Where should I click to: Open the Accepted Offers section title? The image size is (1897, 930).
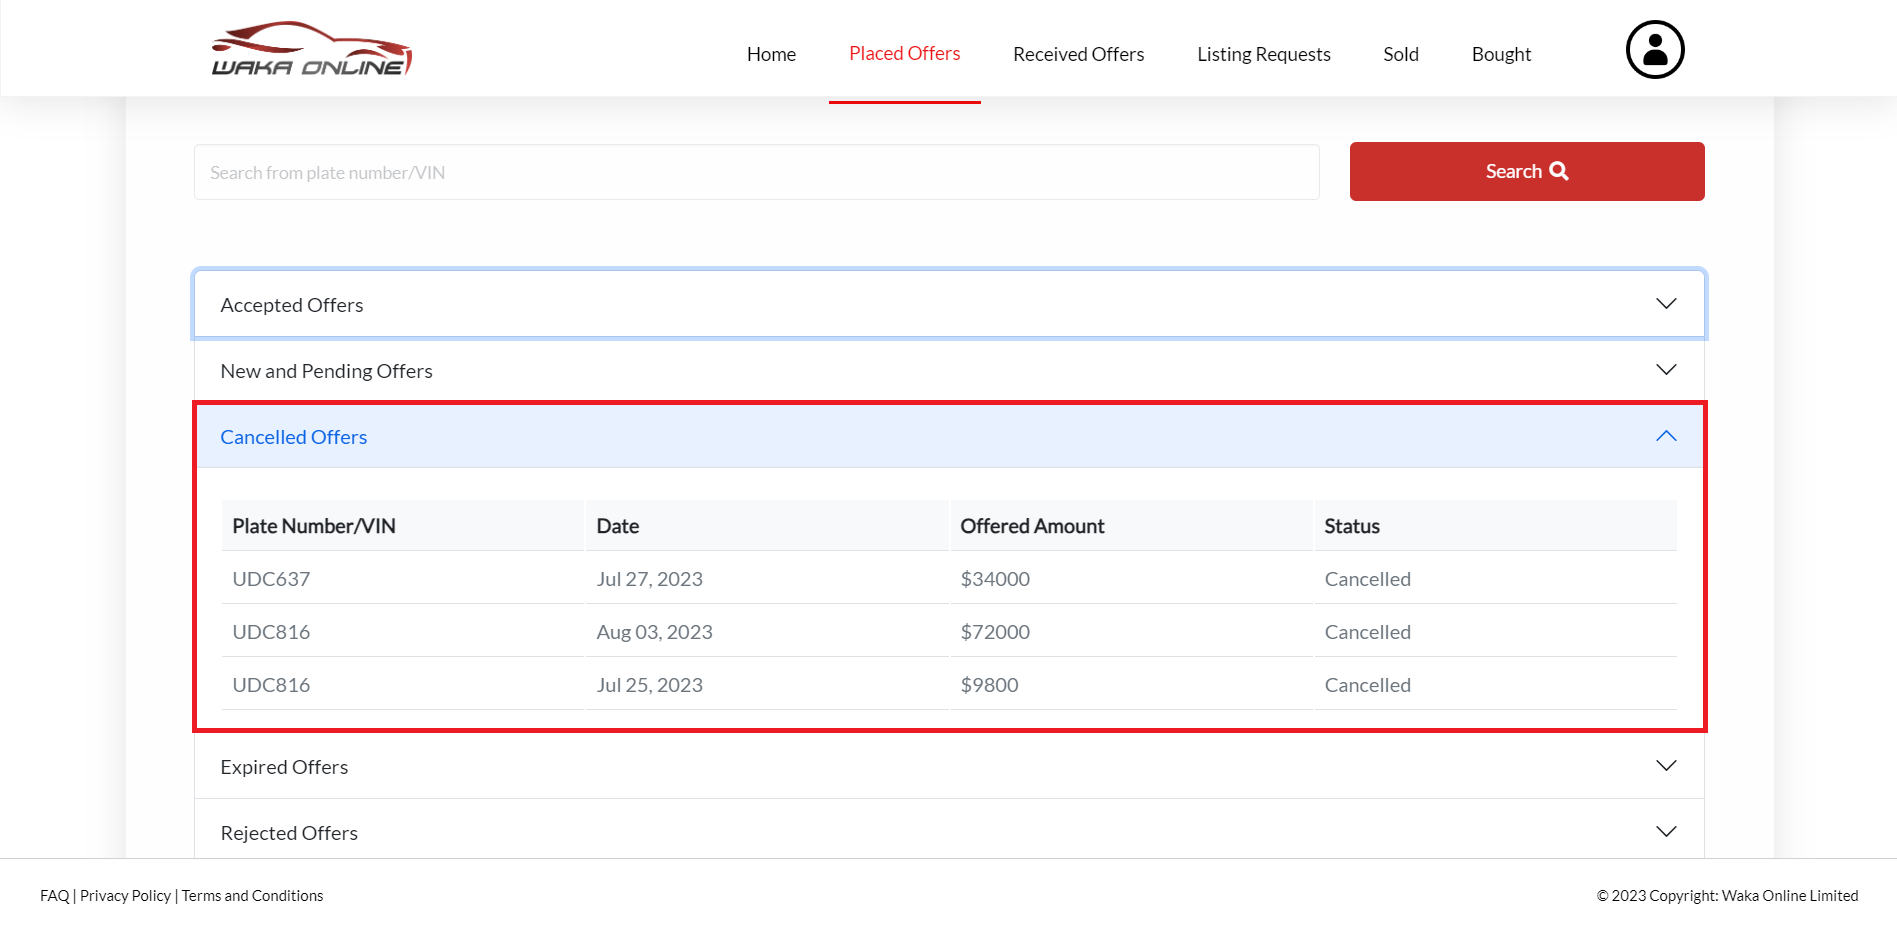pos(292,305)
